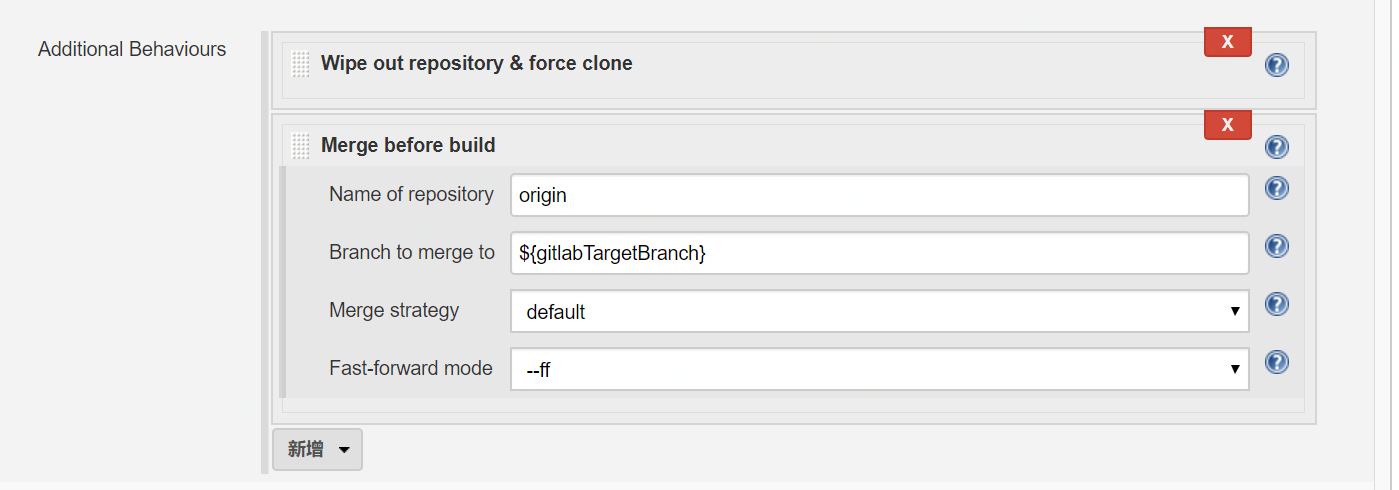1399x490 pixels.
Task: Grab drag handle of Merge before build
Action: [x=300, y=146]
